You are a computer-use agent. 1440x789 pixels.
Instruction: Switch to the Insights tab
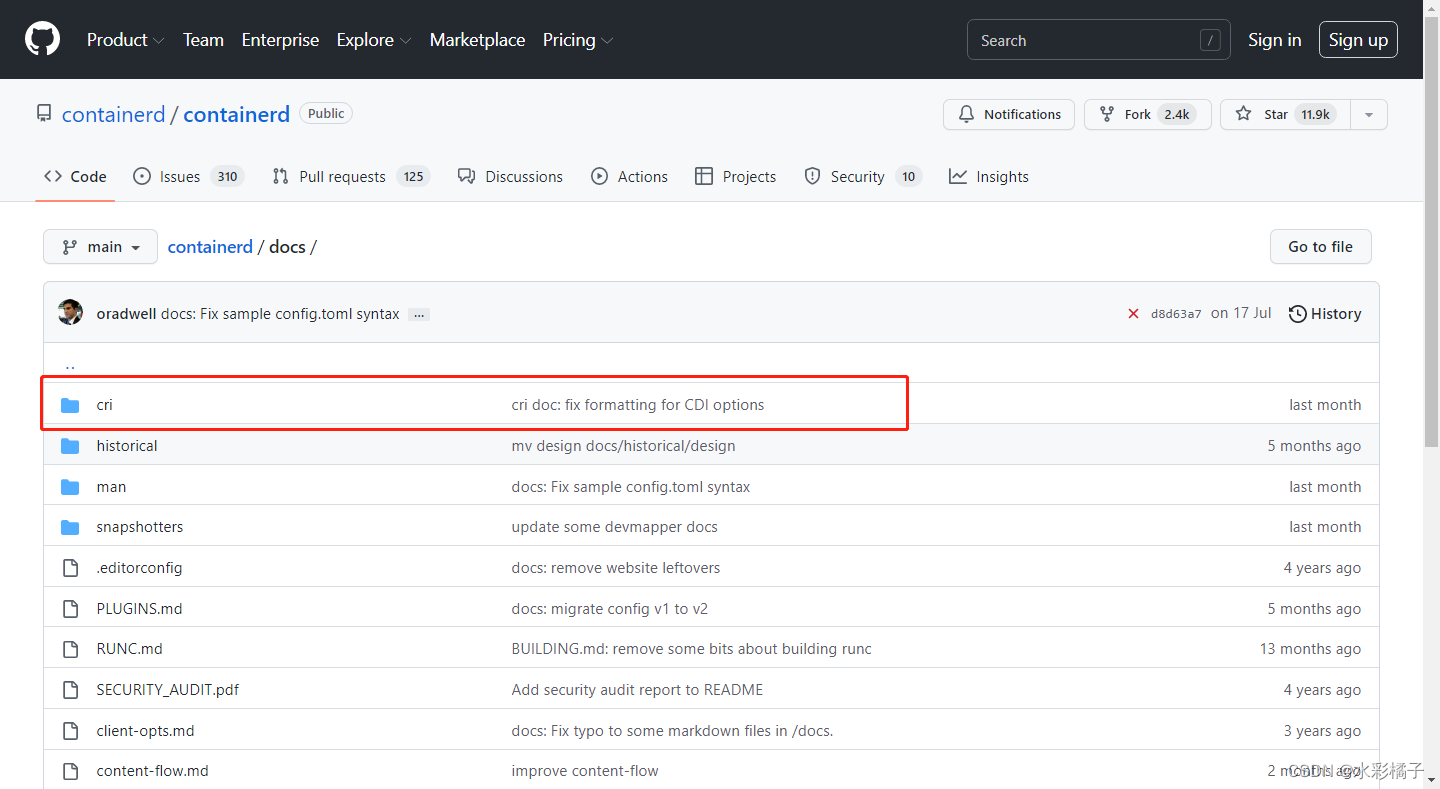pyautogui.click(x=989, y=176)
